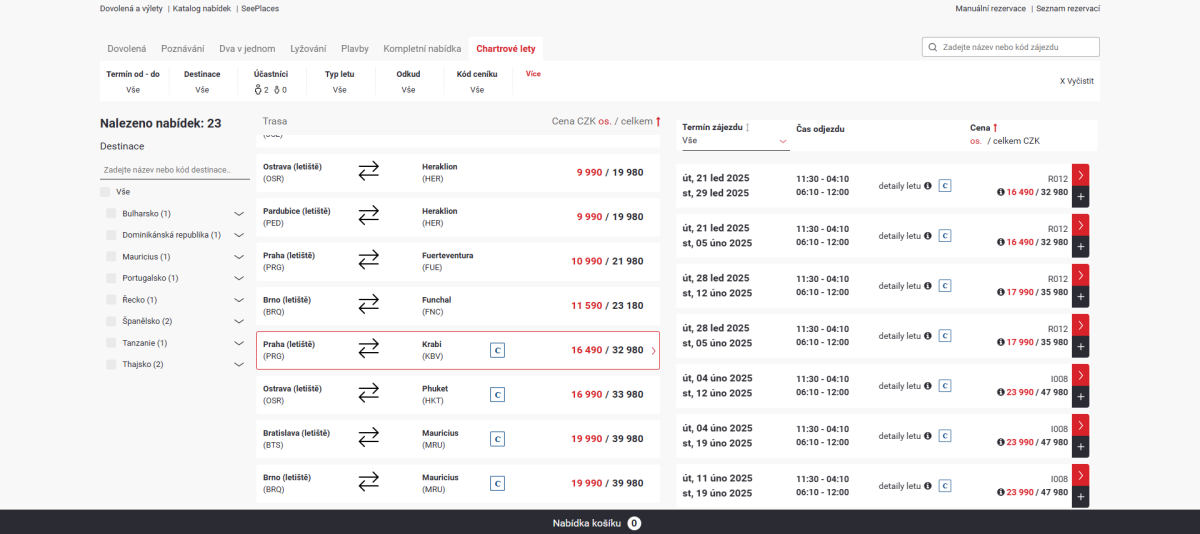The width and height of the screenshot is (1200, 534).
Task: Expand the Řecko destination chevron
Action: click(239, 300)
